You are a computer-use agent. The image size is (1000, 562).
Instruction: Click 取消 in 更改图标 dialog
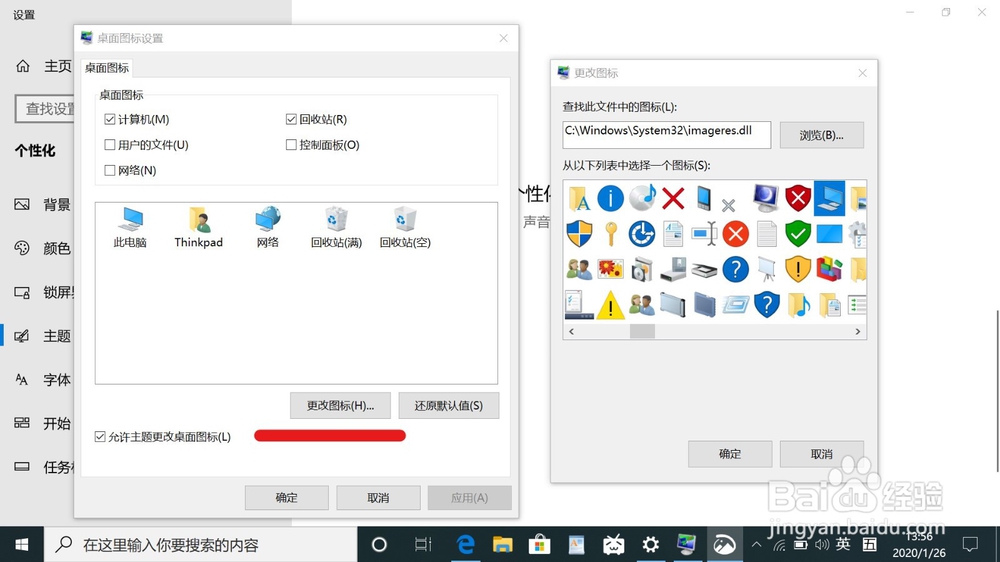click(x=821, y=454)
